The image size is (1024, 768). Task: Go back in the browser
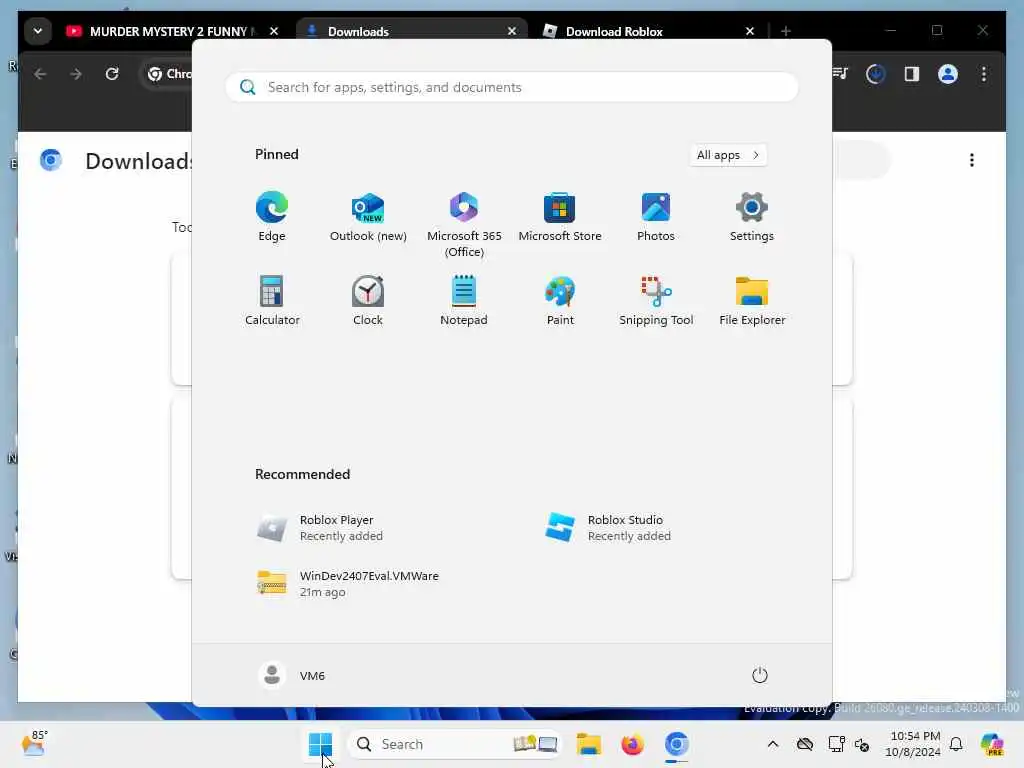tap(40, 74)
